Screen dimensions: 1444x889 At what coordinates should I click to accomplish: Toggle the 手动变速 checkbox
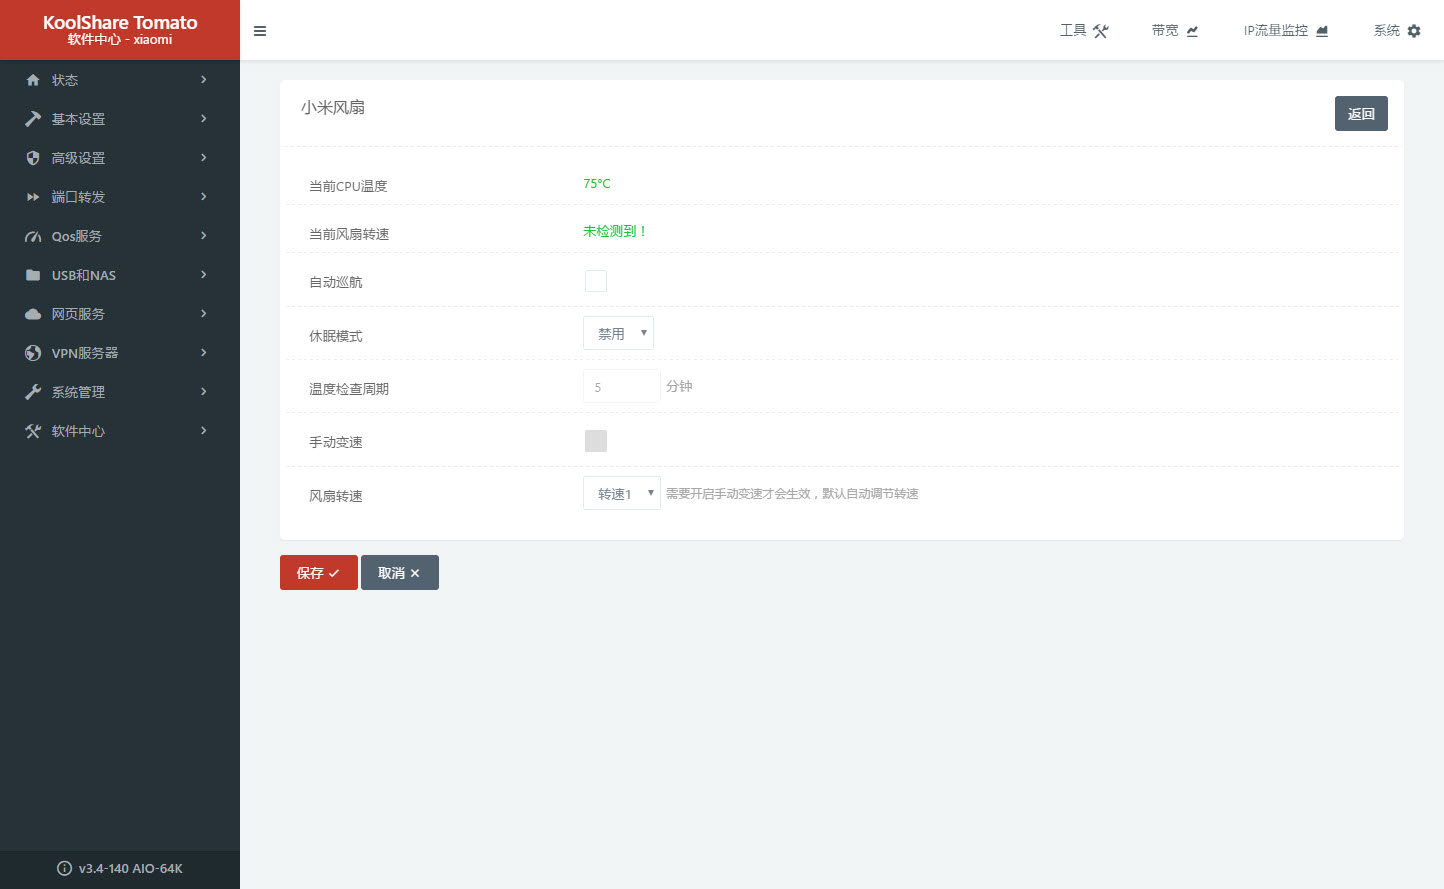pyautogui.click(x=596, y=441)
